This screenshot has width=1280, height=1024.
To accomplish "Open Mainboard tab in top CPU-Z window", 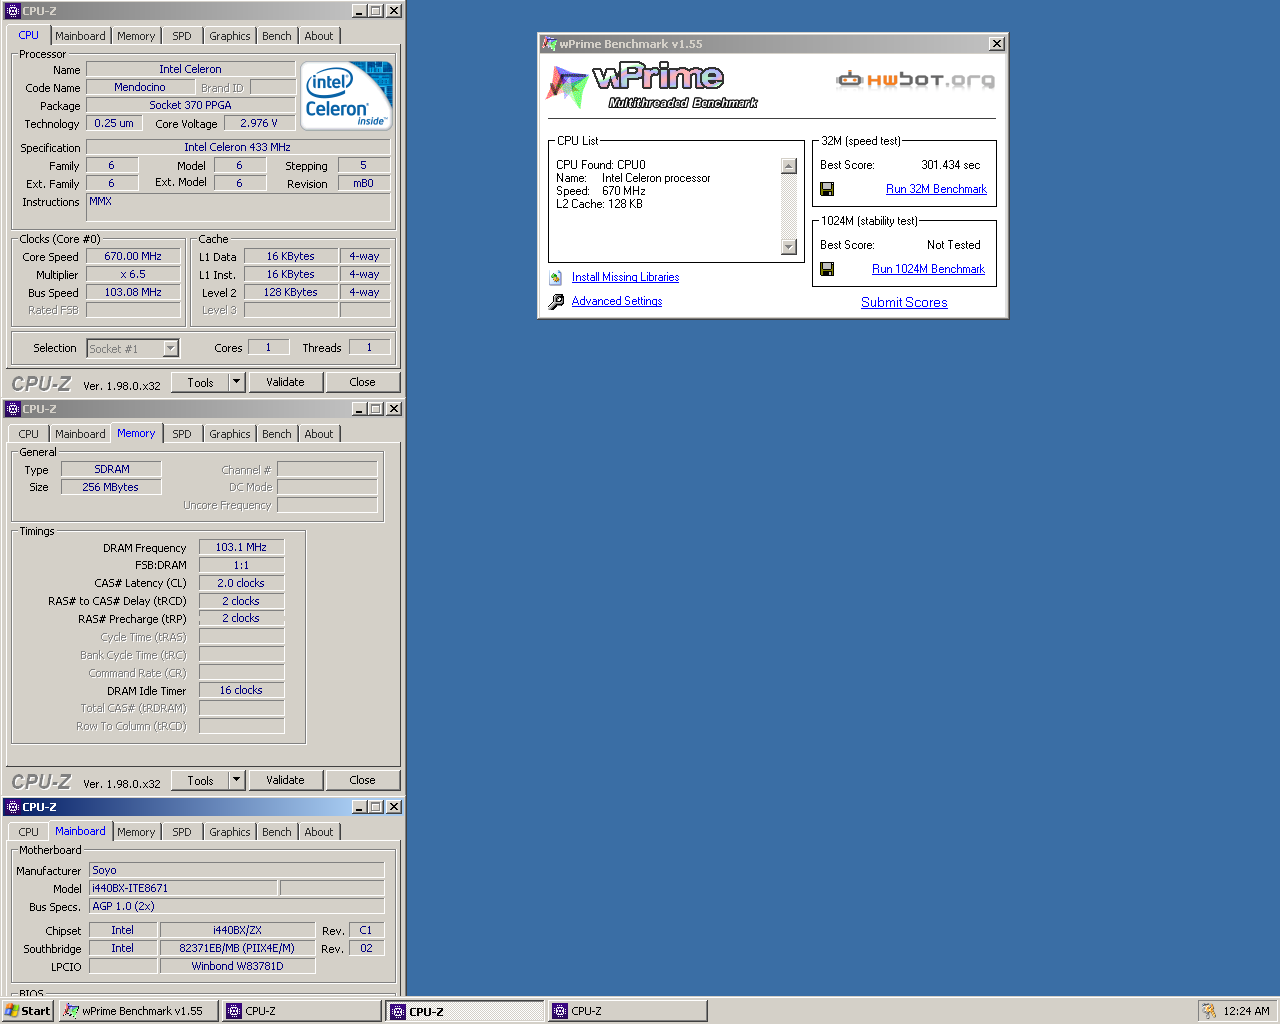I will pos(80,36).
